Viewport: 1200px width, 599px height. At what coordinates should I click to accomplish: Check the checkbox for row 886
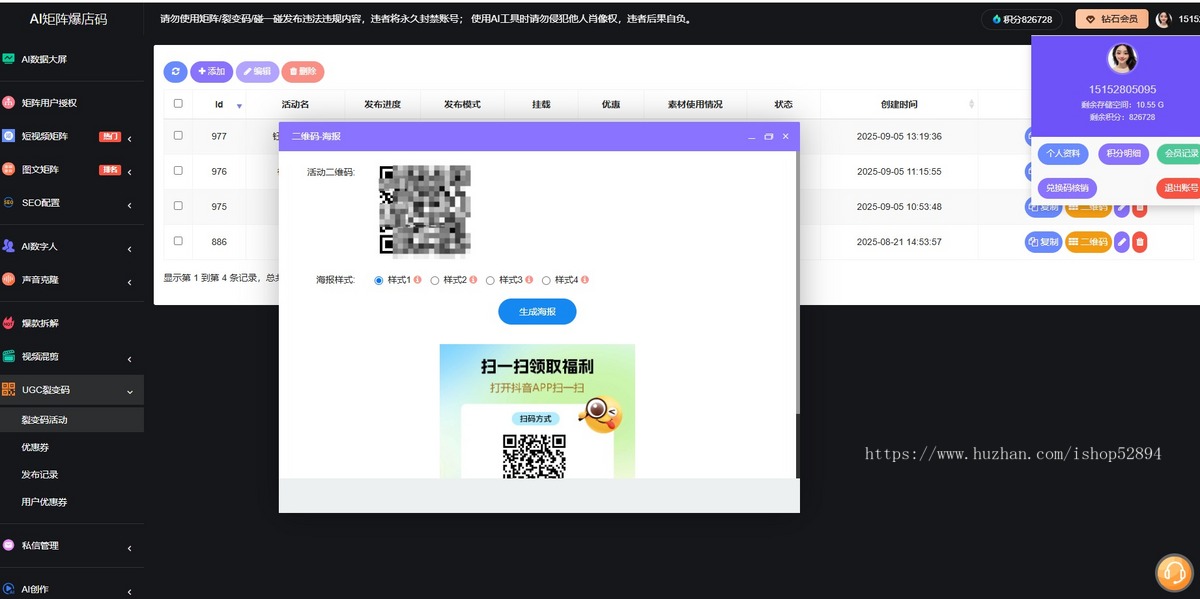tap(178, 241)
